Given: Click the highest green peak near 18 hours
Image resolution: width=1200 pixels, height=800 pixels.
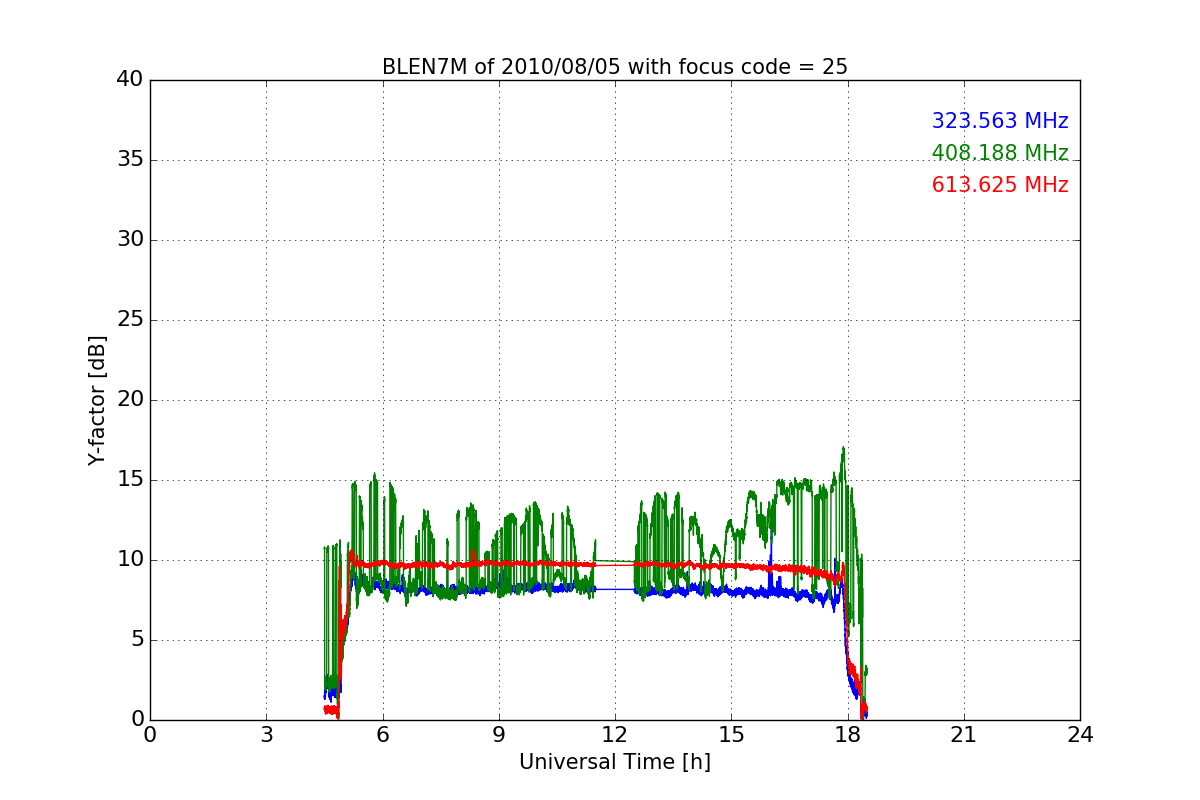Looking at the screenshot, I should click(x=843, y=450).
